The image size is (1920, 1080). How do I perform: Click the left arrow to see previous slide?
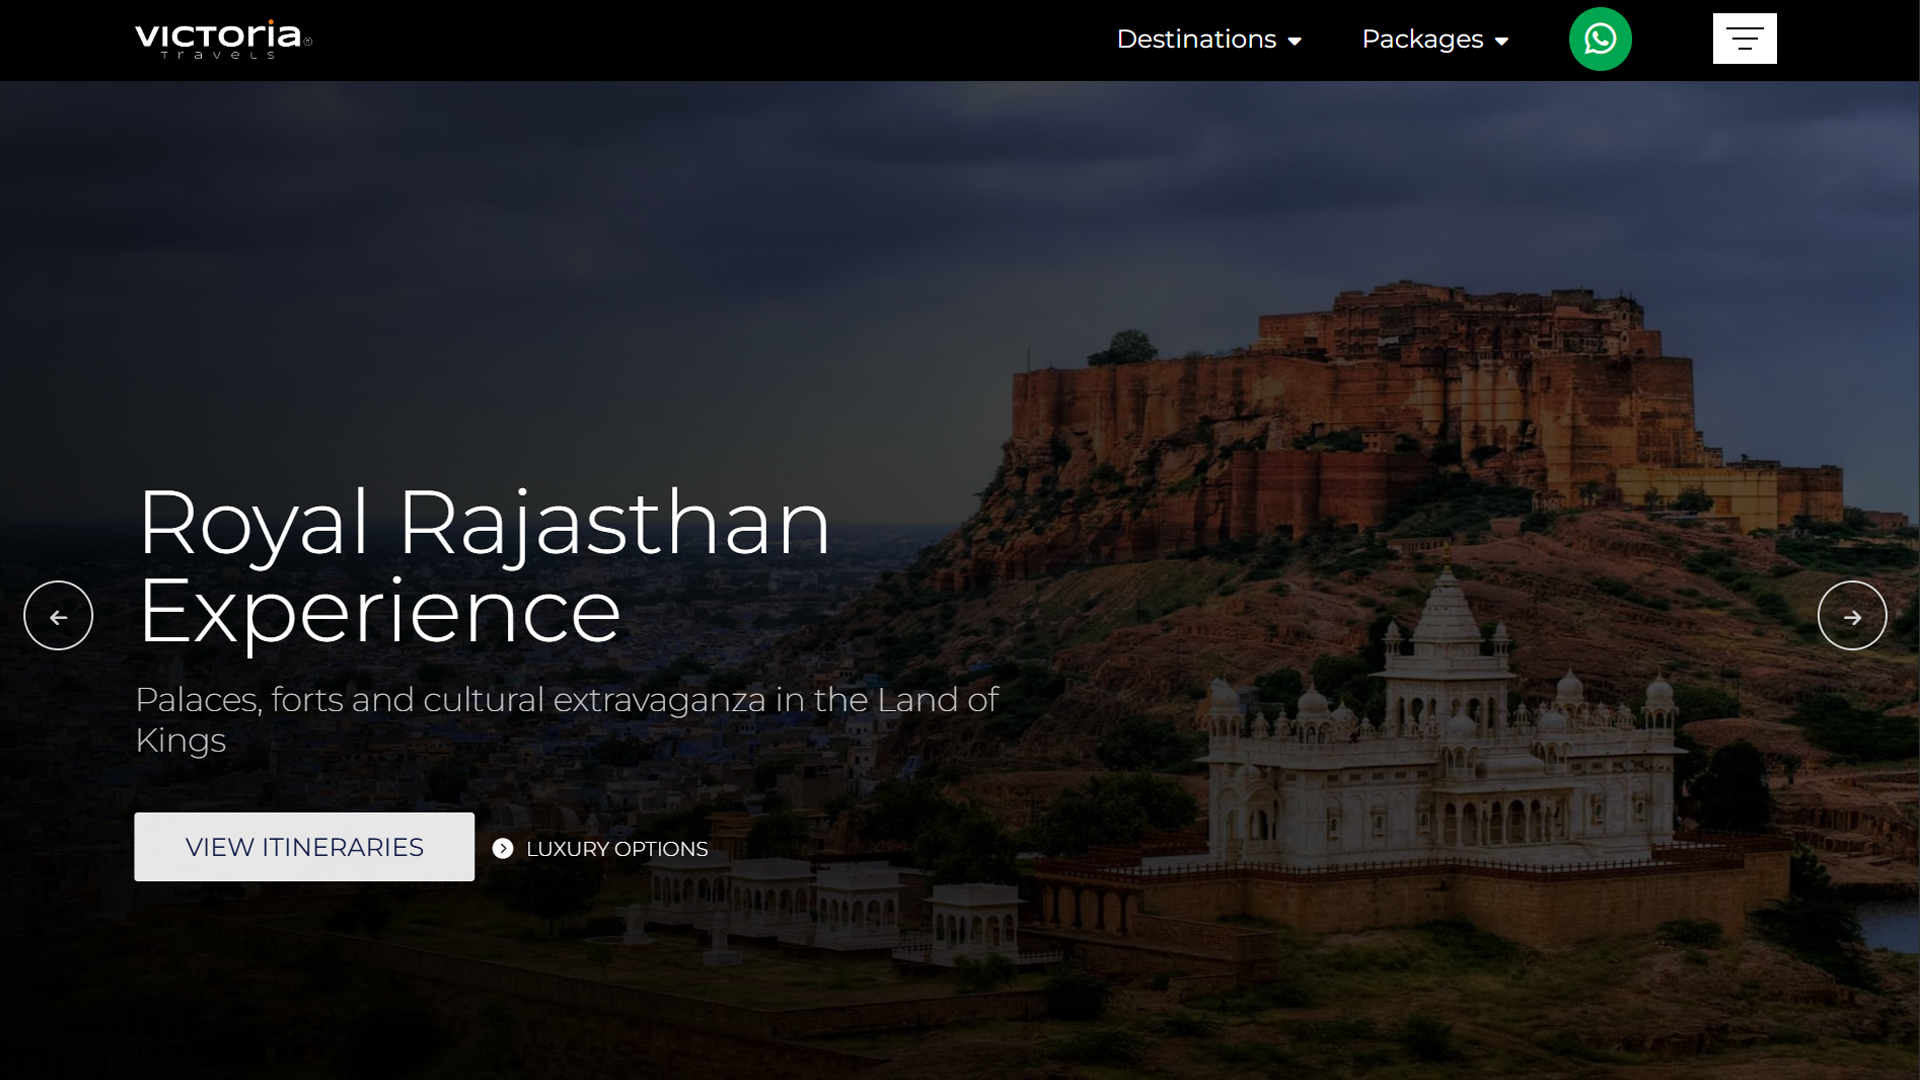(57, 615)
